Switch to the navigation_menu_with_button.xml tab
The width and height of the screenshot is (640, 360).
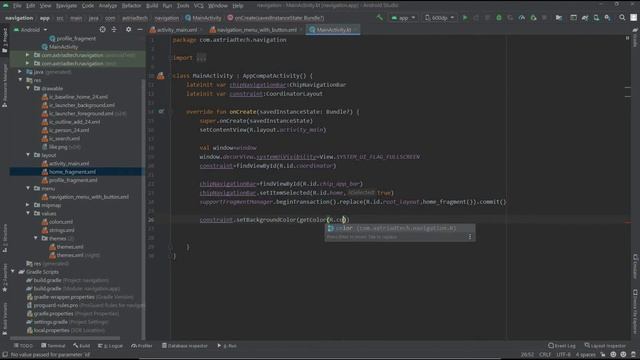(x=256, y=30)
